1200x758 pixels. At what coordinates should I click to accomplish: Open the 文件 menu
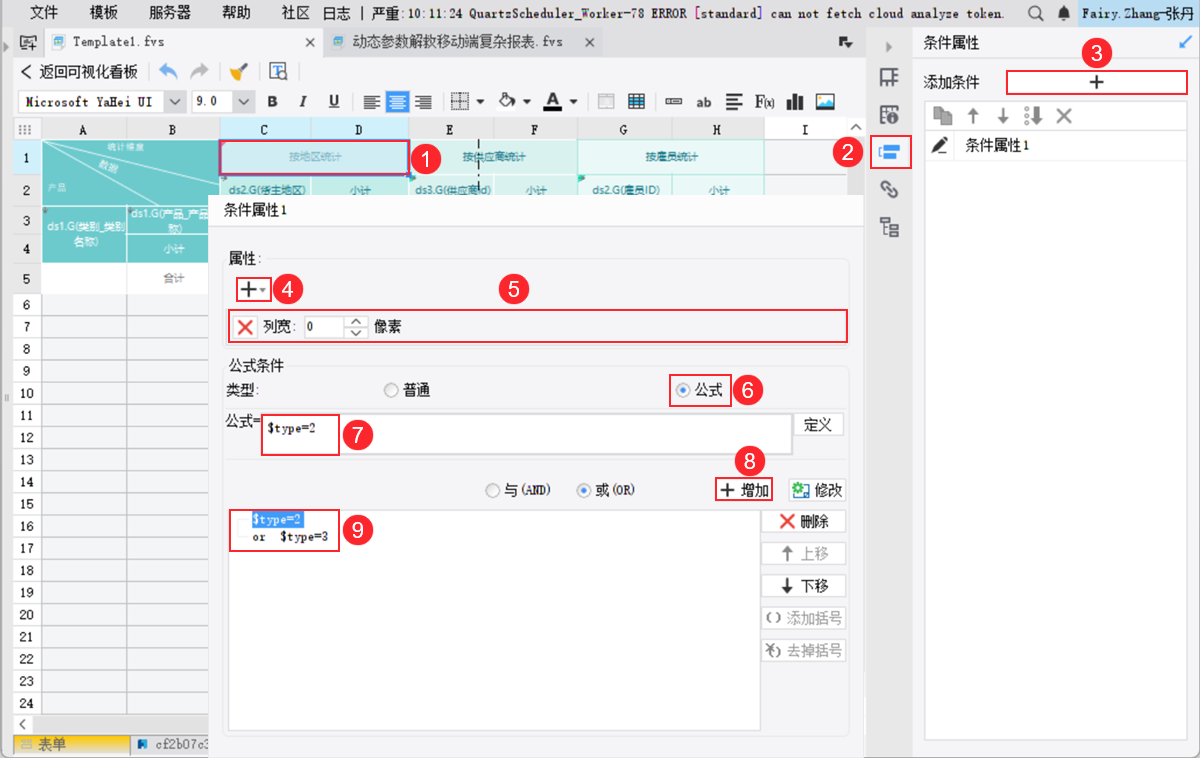44,13
